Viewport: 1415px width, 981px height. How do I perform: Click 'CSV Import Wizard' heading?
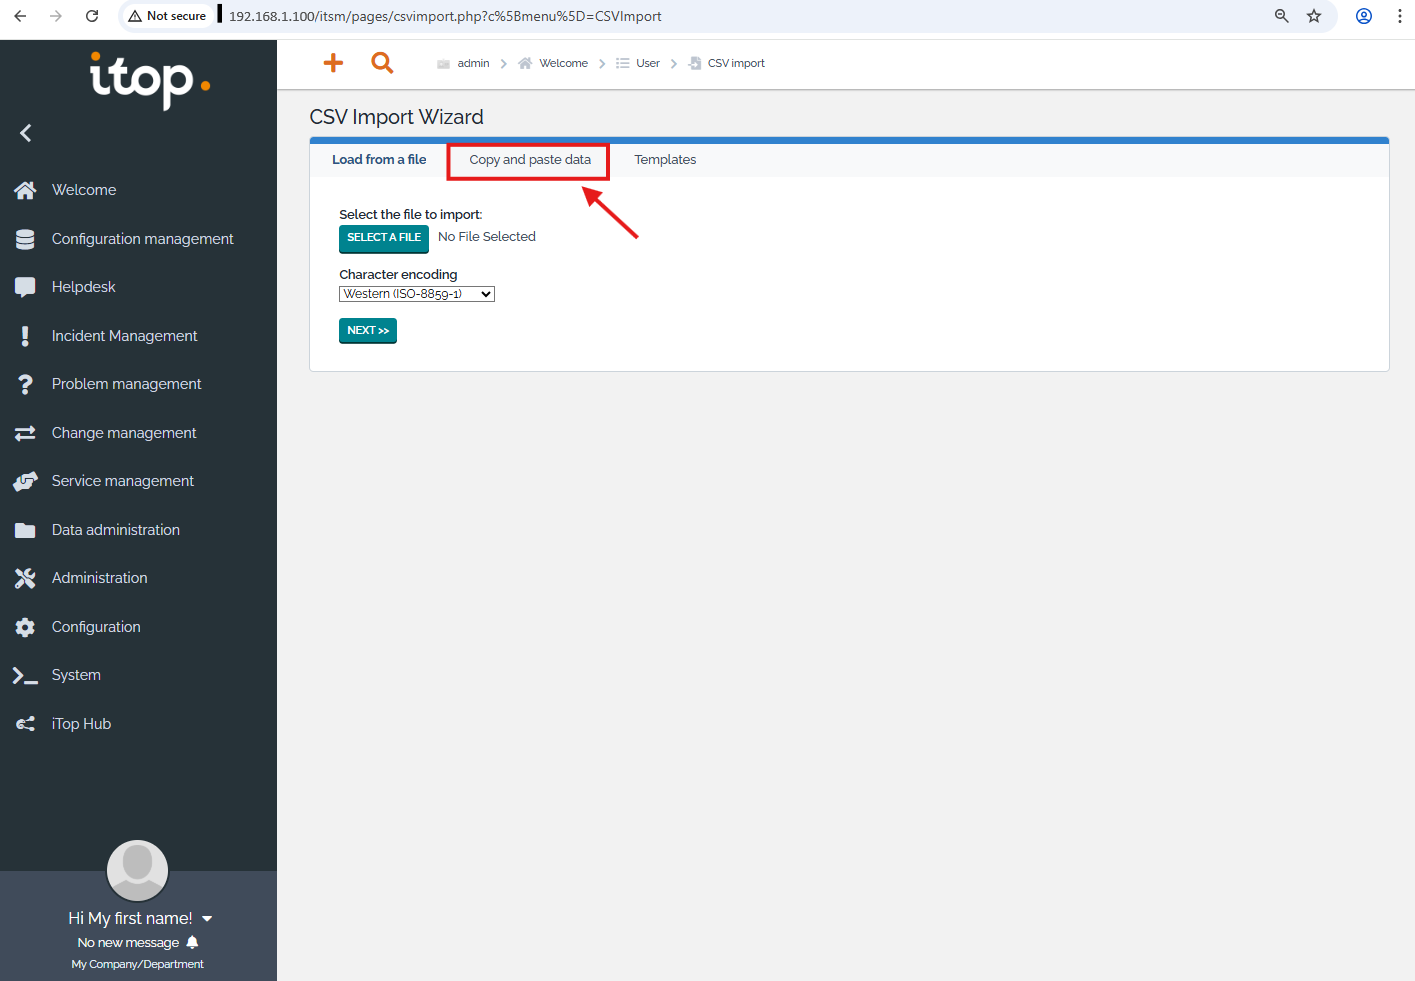[x=397, y=117]
